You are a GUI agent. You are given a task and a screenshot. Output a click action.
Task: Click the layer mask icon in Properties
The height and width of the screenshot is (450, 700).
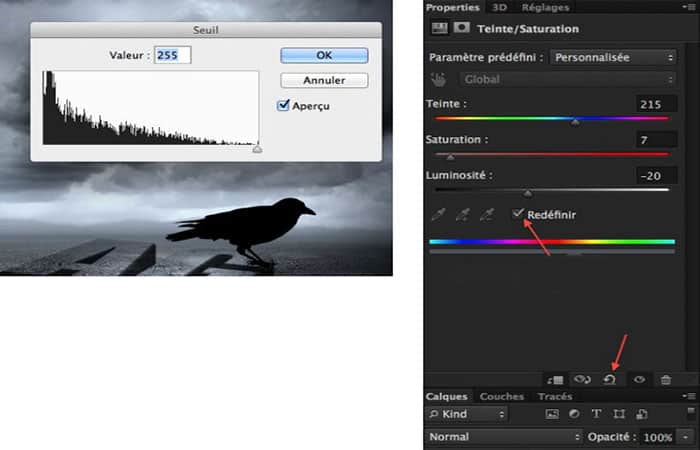click(x=461, y=28)
